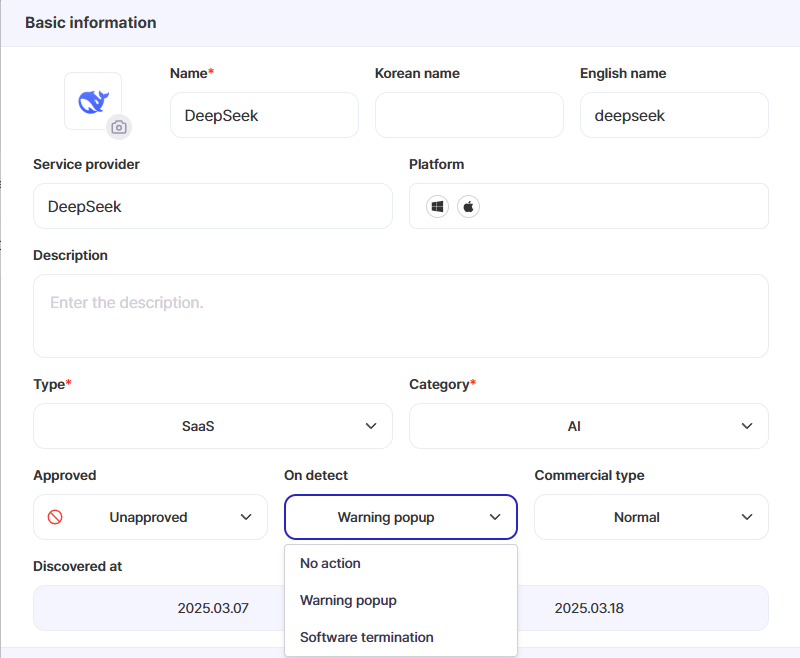Screen dimensions: 800x658
Task: Click the red unapproved prohibition icon
Action: pos(55,517)
